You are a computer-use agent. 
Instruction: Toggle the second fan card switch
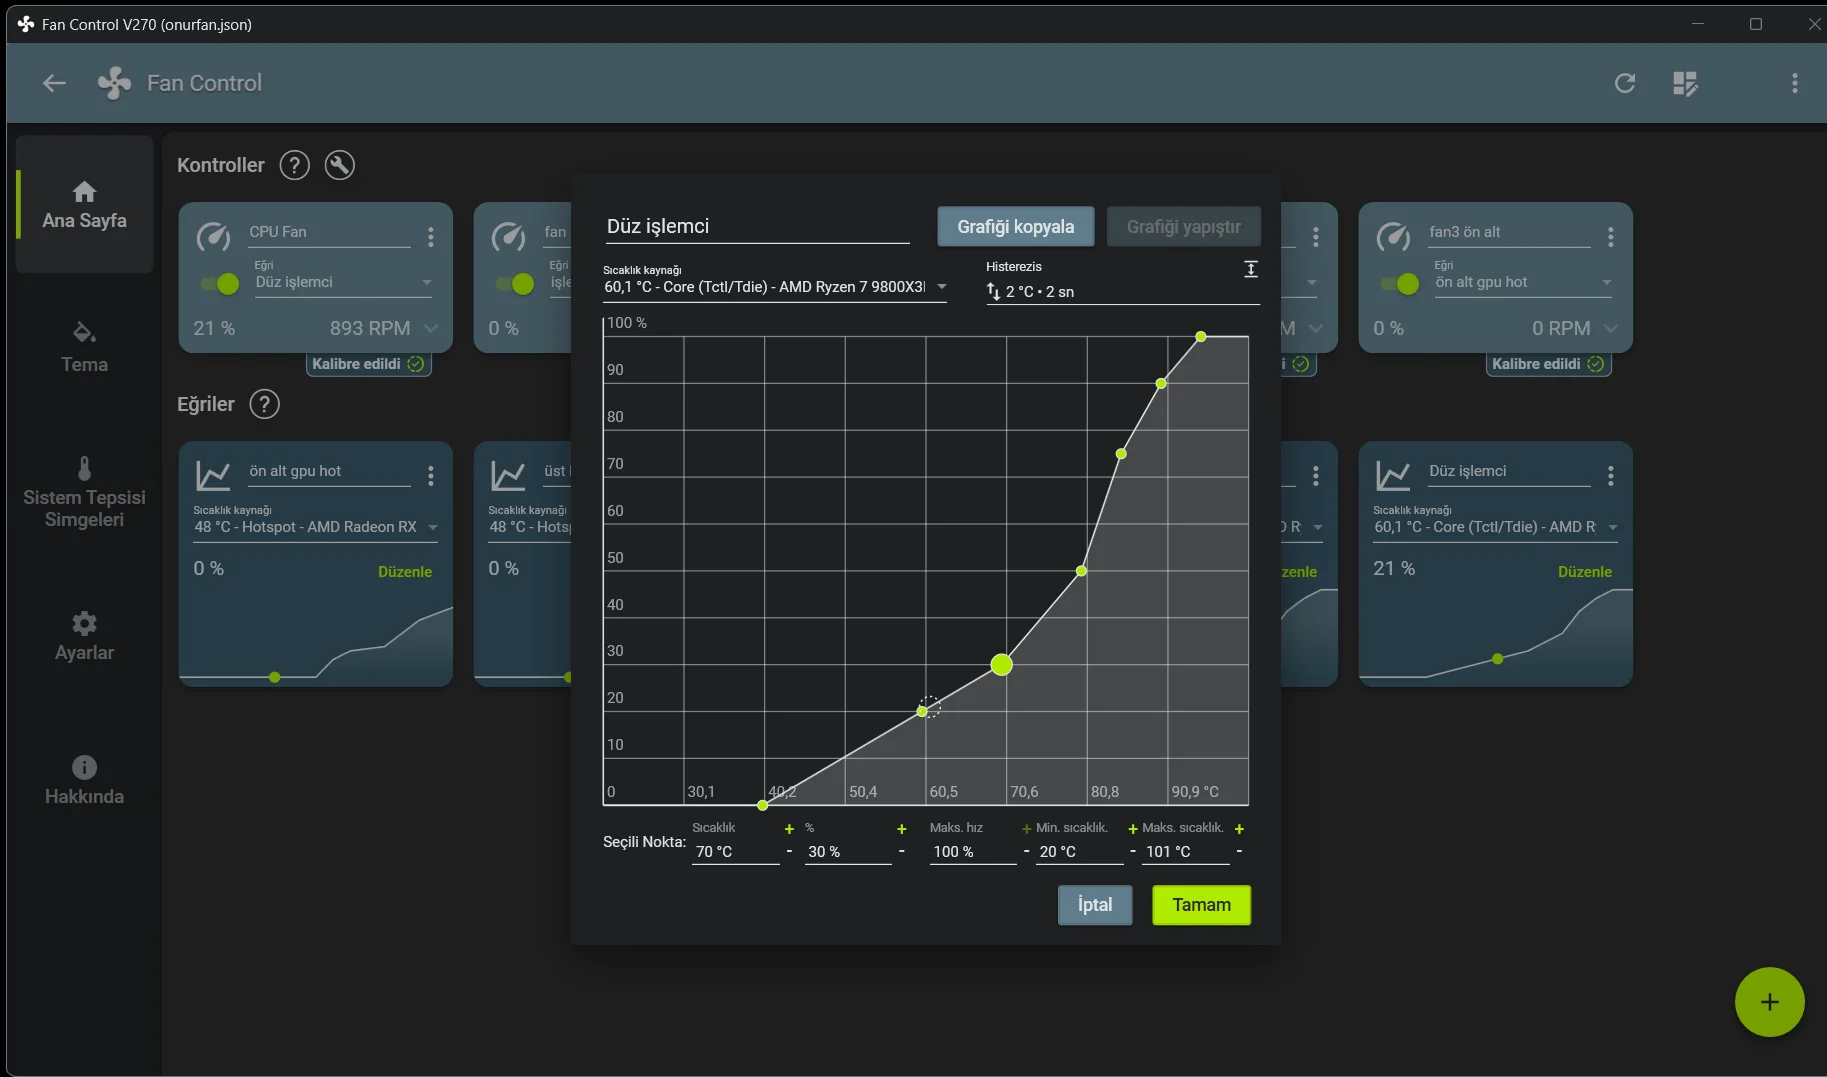tap(515, 284)
